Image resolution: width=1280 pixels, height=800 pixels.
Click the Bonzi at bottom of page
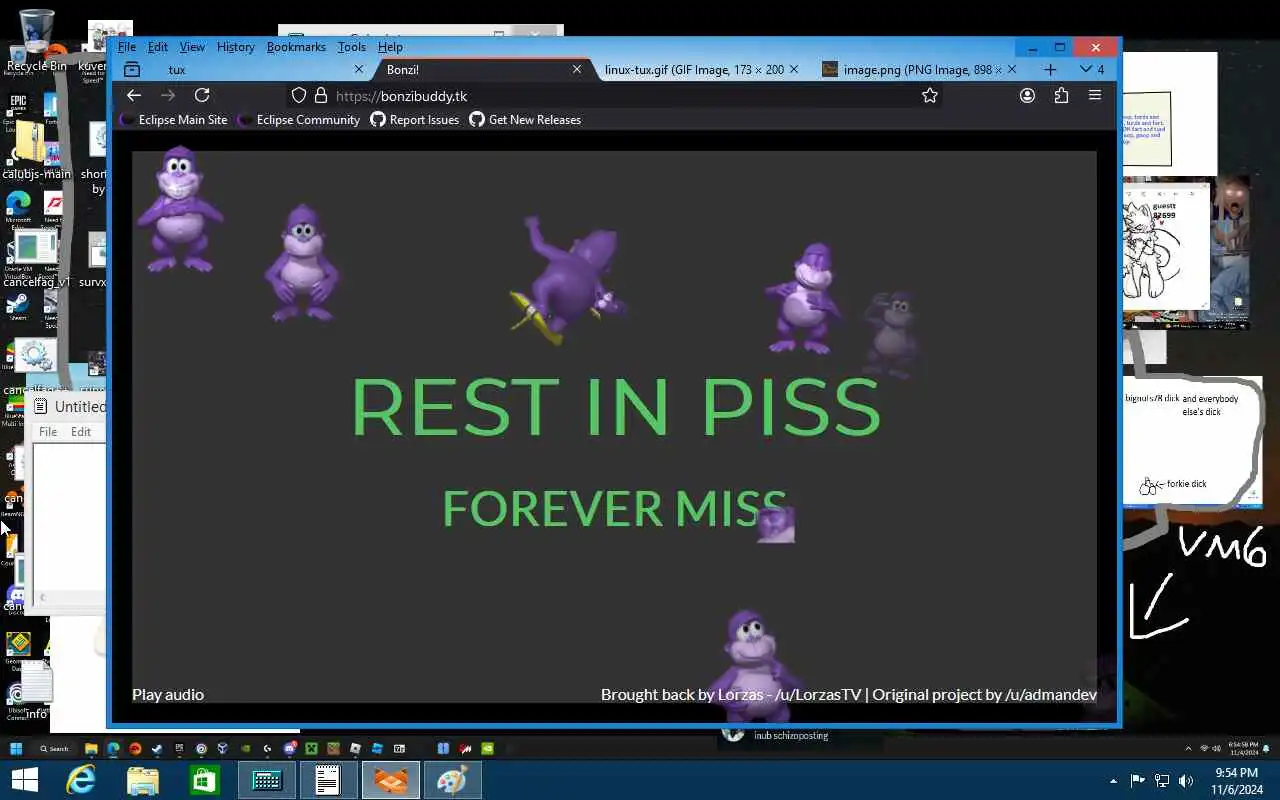753,664
